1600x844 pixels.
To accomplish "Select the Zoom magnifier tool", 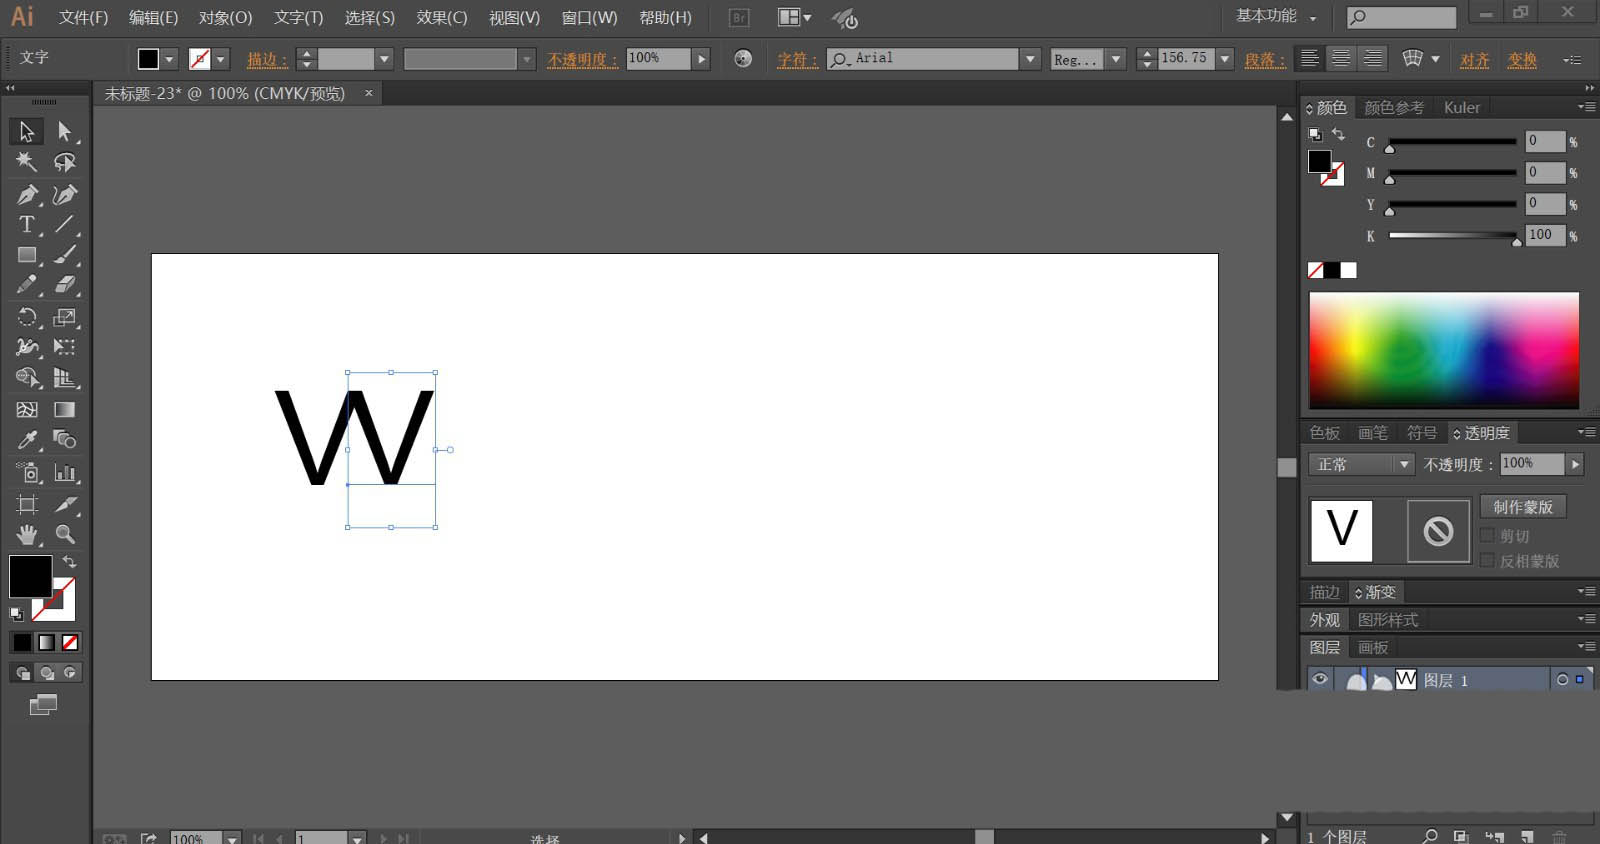I will (64, 534).
